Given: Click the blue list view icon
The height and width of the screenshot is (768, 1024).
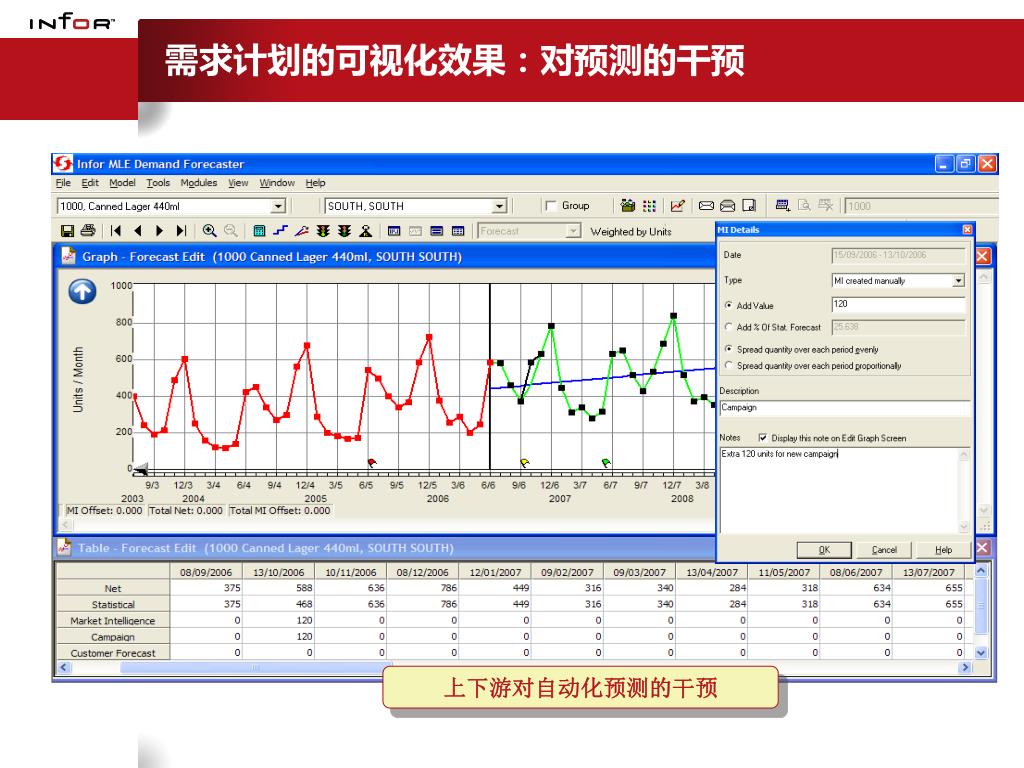Looking at the screenshot, I should pyautogui.click(x=437, y=231).
